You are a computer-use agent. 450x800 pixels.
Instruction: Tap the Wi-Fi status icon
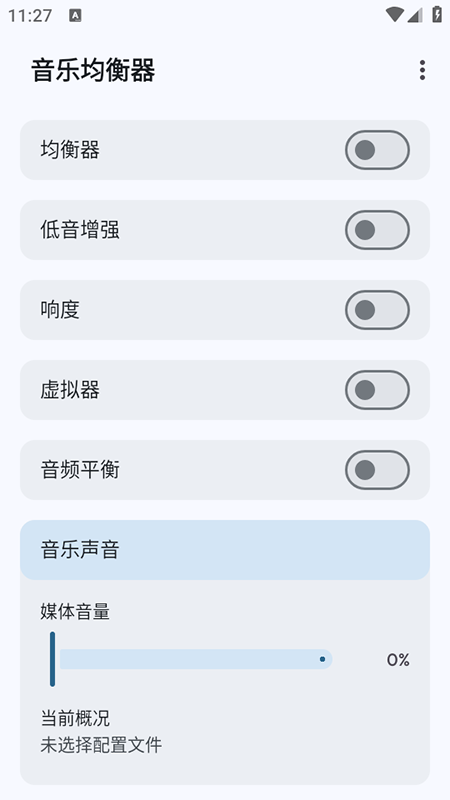(x=394, y=15)
